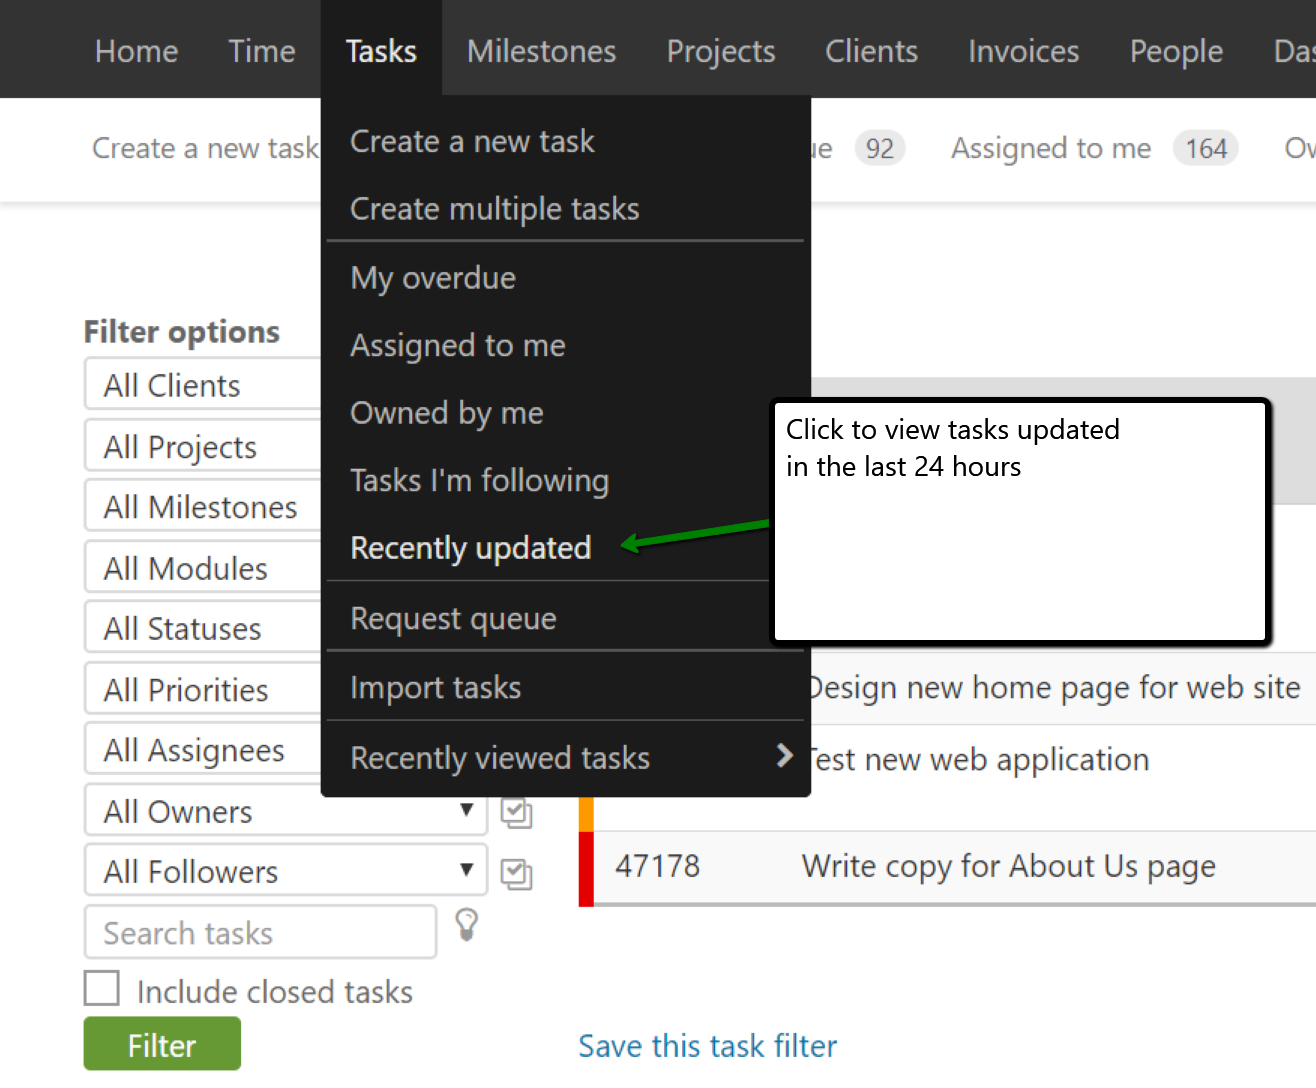This screenshot has height=1088, width=1316.
Task: Open the search tips lightbulb icon
Action: 466,925
